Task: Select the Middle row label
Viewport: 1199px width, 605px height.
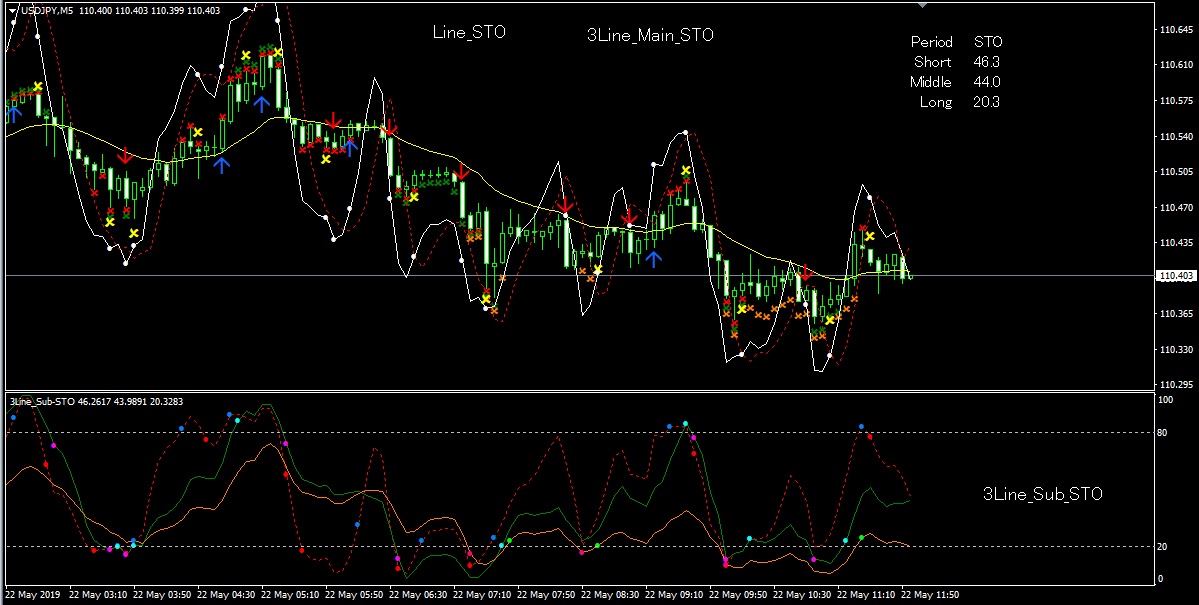Action: click(x=931, y=82)
